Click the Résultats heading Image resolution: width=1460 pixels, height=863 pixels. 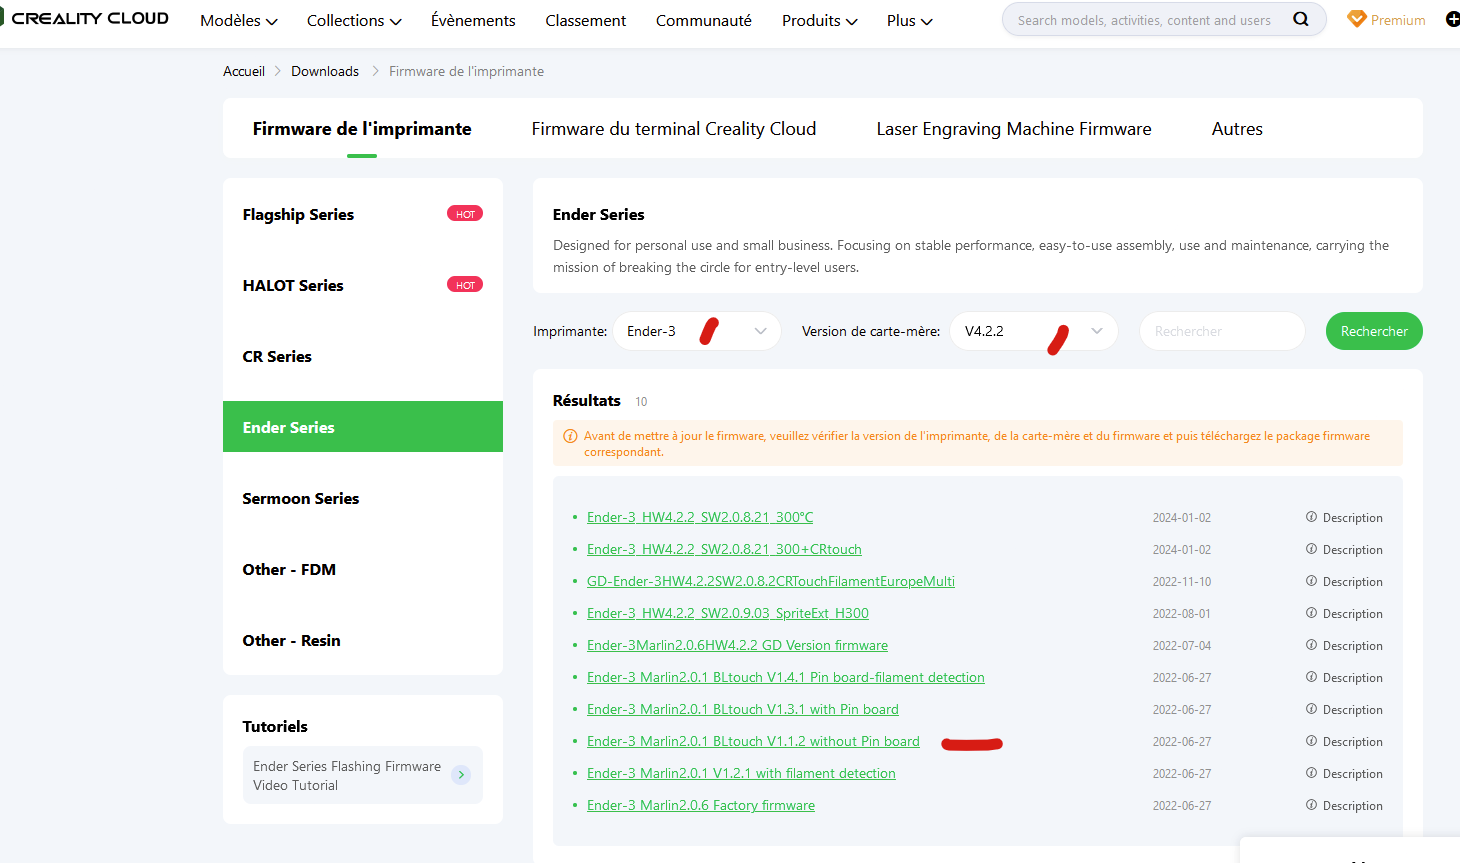pyautogui.click(x=587, y=400)
